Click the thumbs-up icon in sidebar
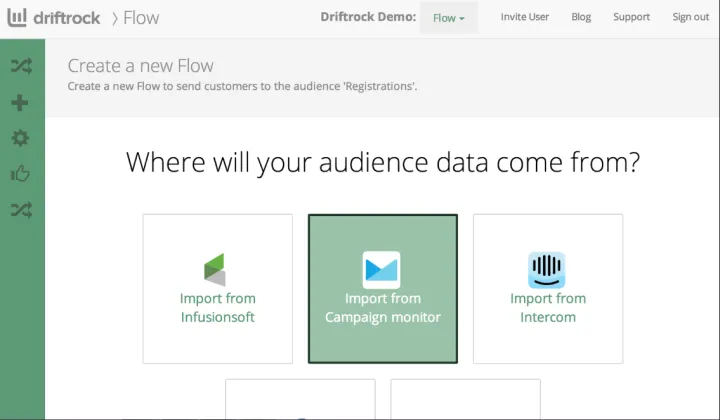720x420 pixels. coord(20,174)
